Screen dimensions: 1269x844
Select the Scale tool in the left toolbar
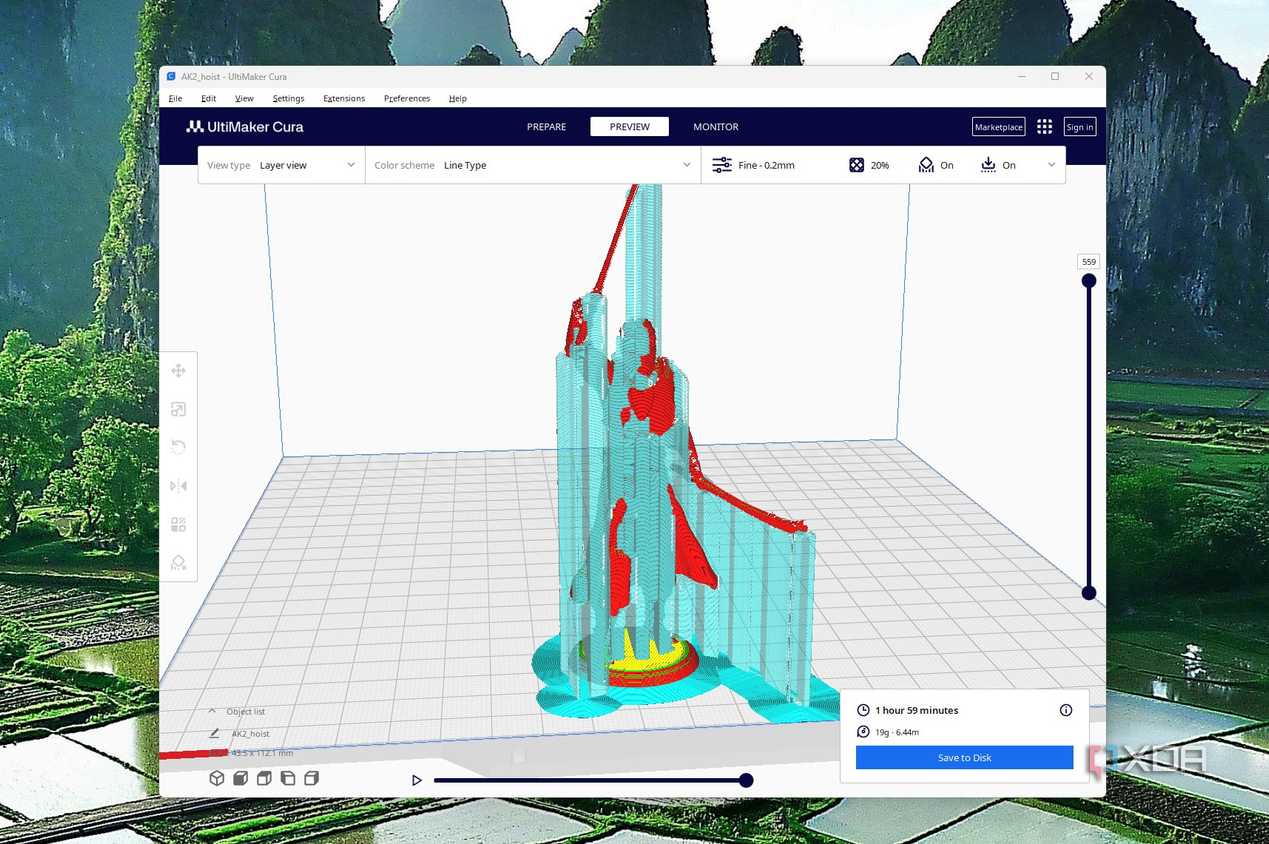click(178, 409)
